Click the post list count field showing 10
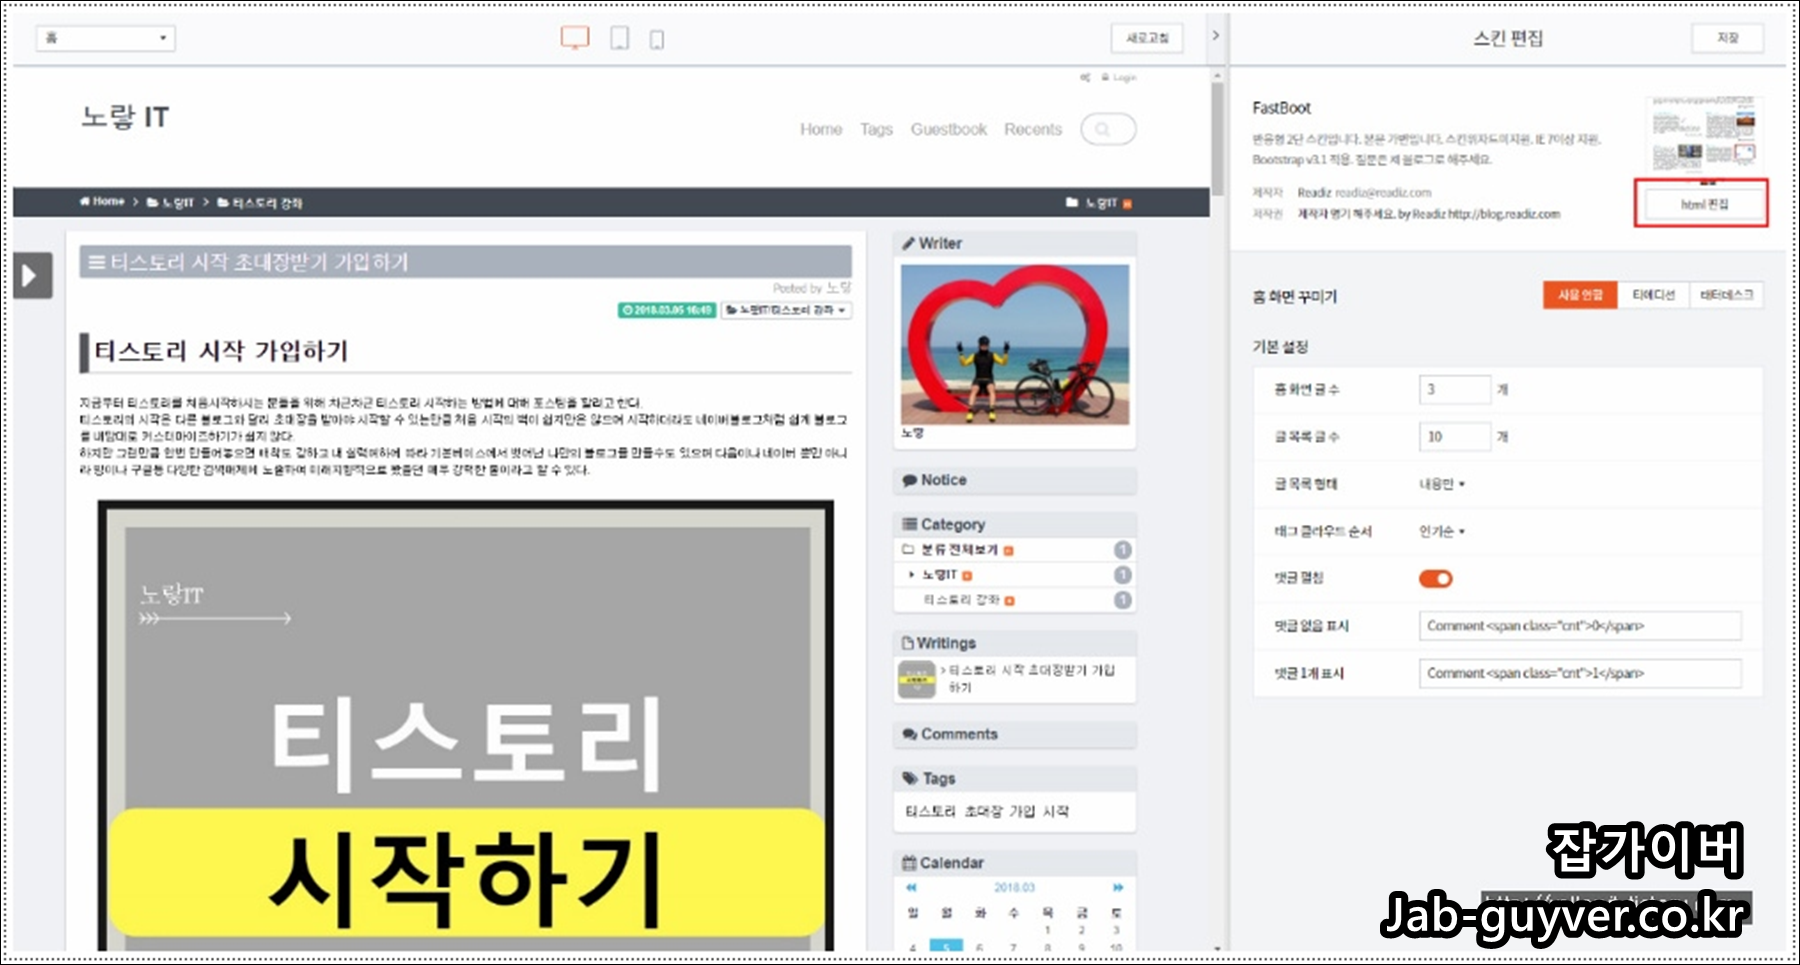1800x965 pixels. click(x=1455, y=436)
